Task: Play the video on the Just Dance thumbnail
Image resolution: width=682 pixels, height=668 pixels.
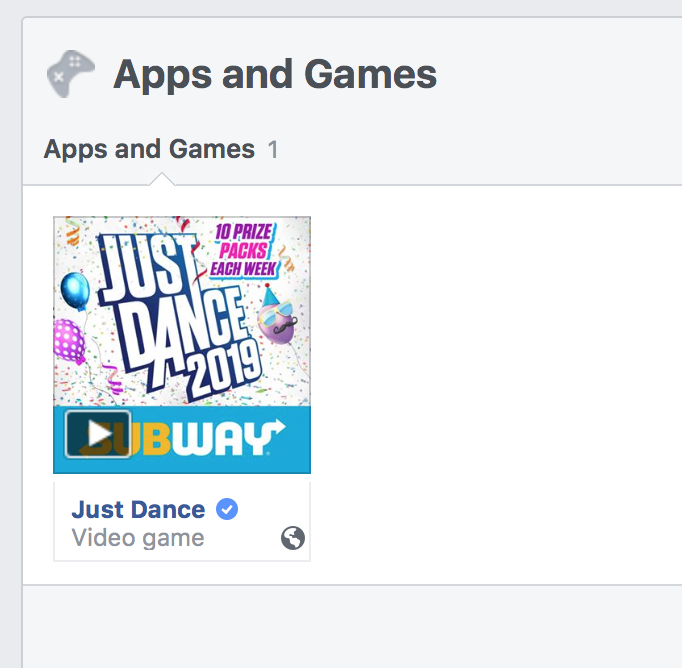Action: 98,434
